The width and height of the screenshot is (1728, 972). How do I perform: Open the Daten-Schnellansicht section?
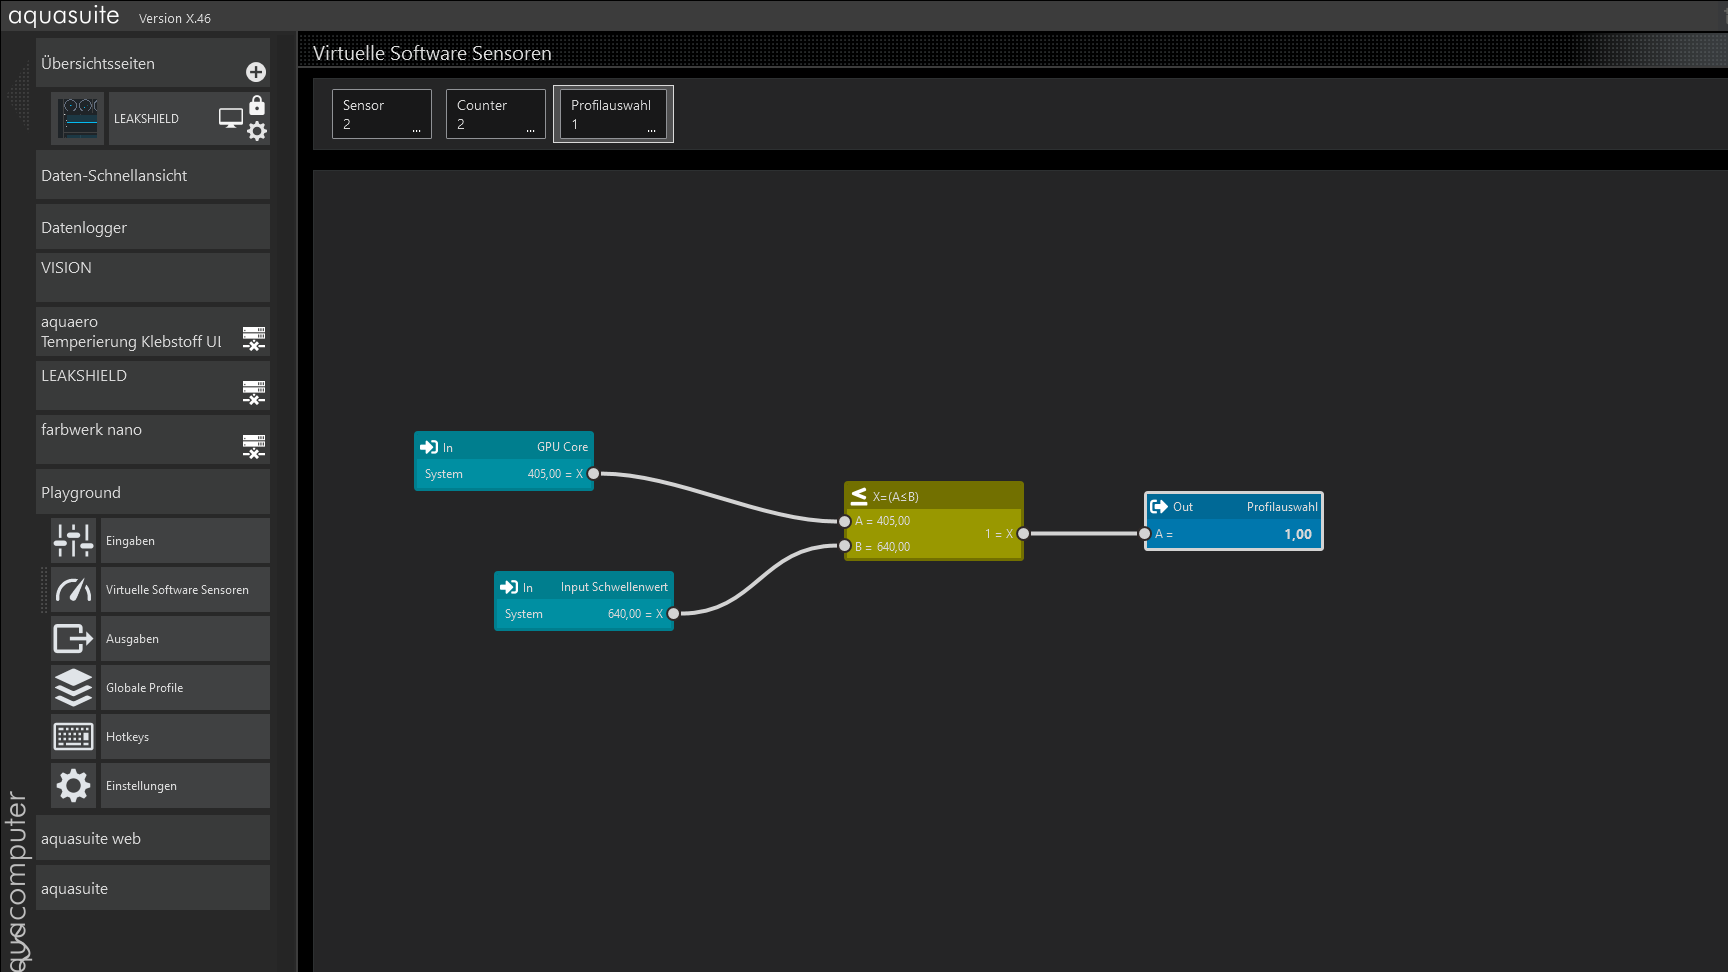(153, 176)
